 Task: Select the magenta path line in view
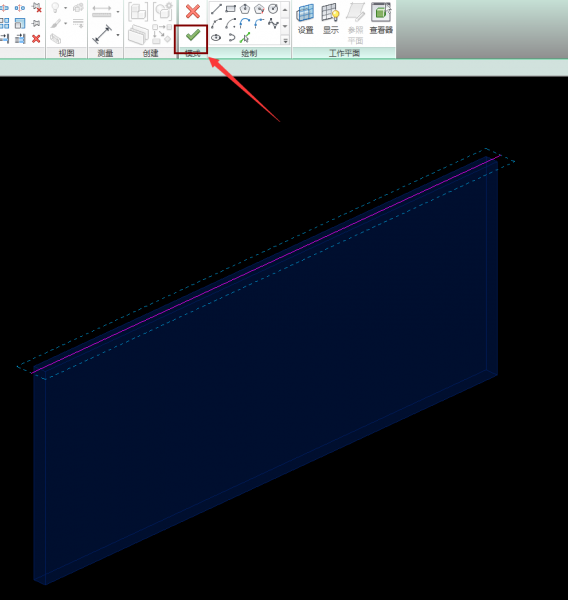[x=266, y=264]
